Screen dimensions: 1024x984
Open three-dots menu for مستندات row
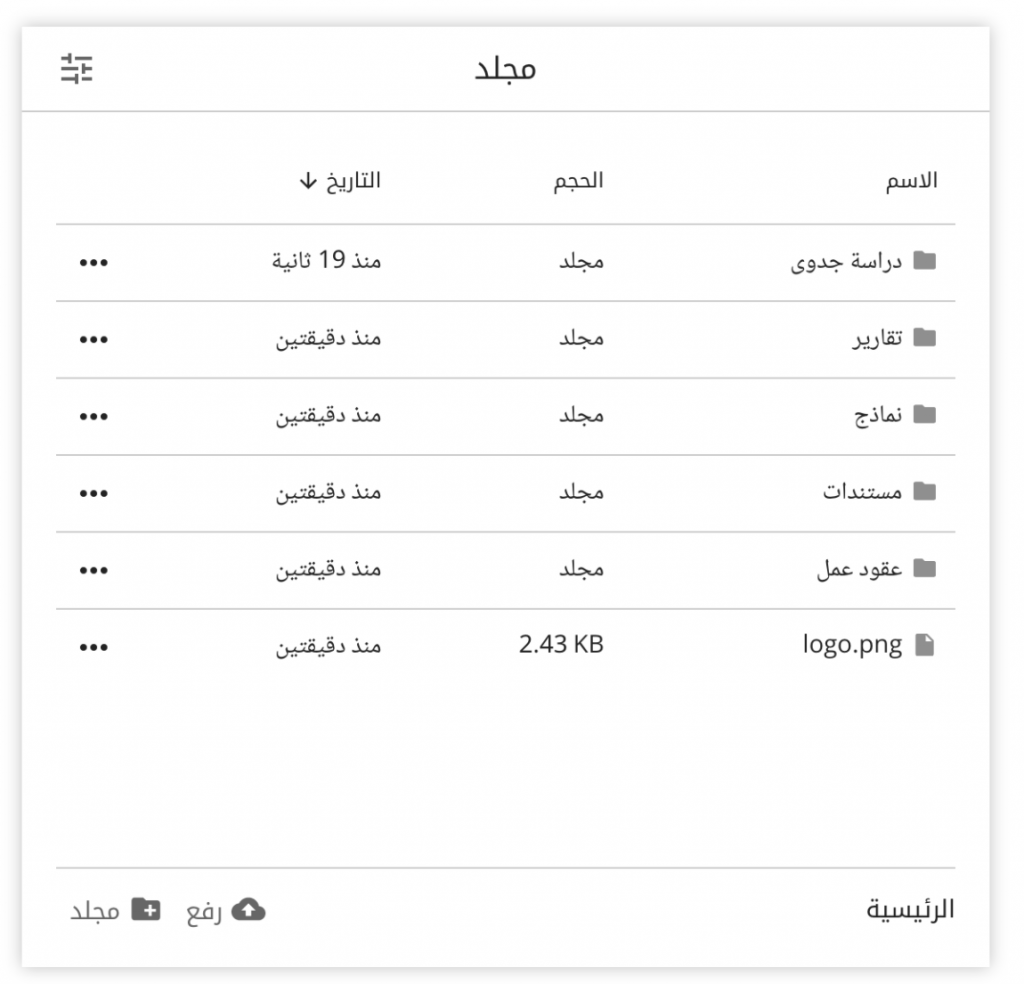(x=93, y=493)
